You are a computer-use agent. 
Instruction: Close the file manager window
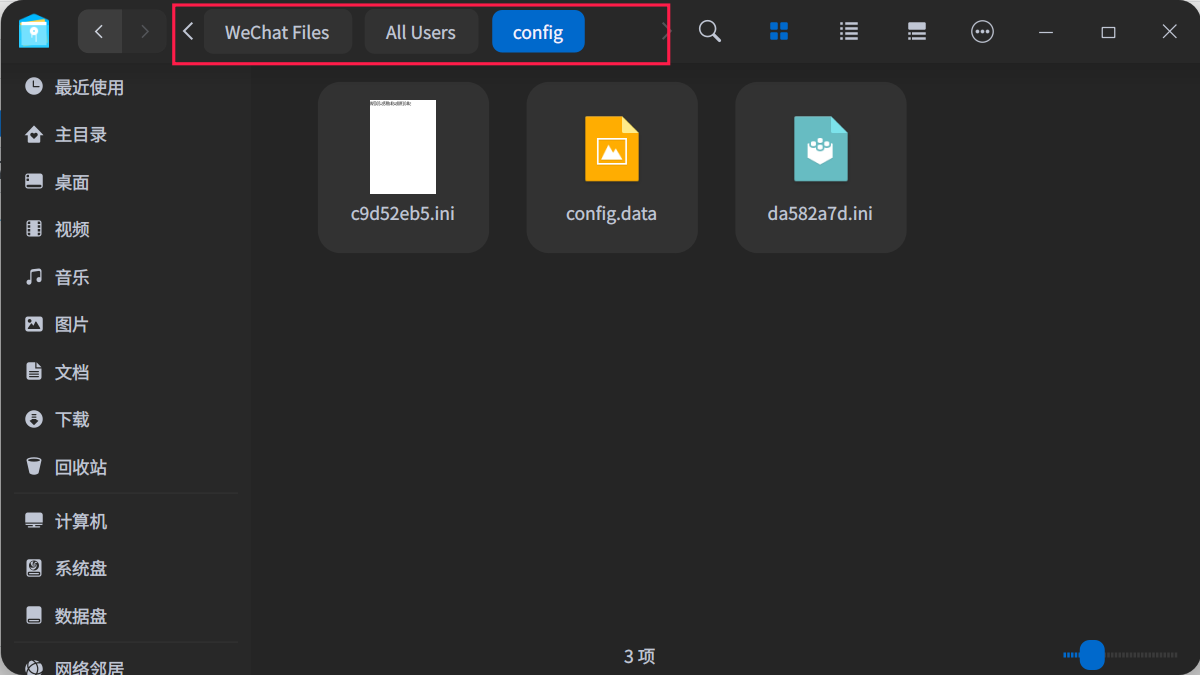(1170, 32)
